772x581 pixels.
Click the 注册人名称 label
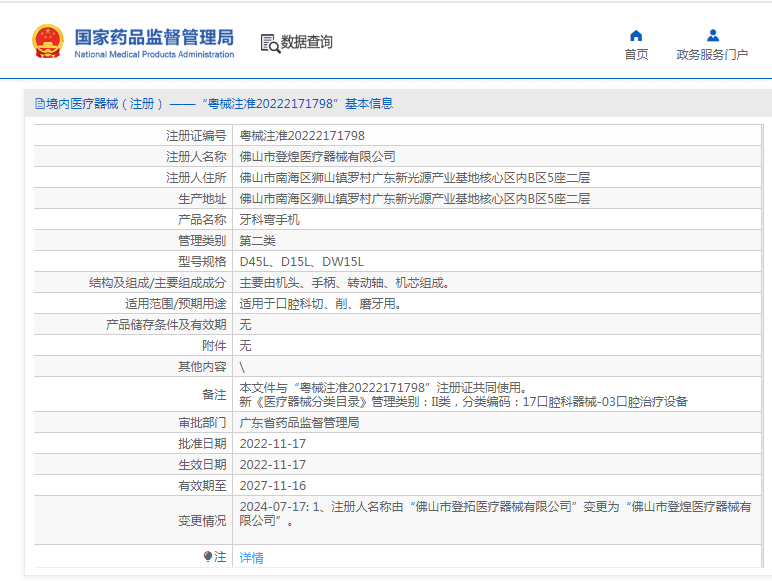tap(196, 157)
